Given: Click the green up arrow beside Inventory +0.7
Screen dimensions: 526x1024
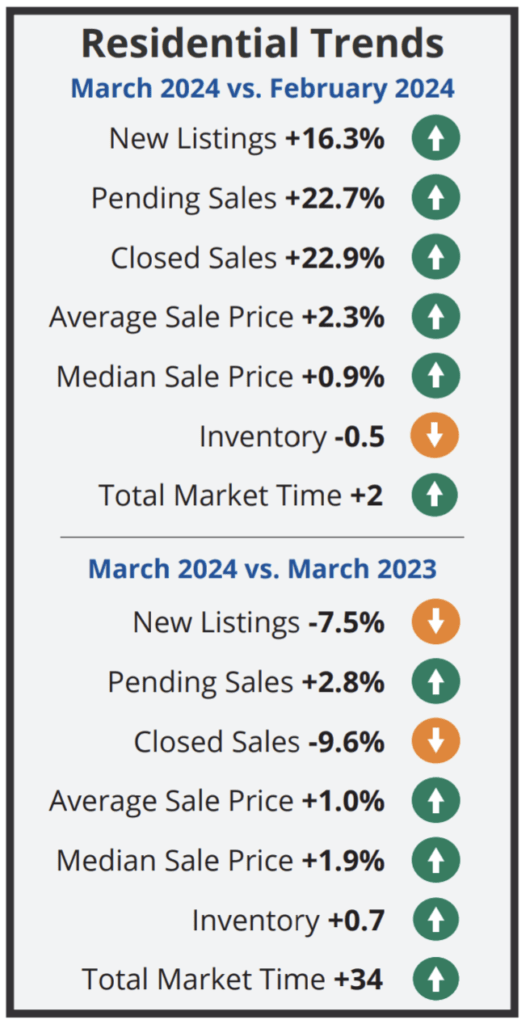Looking at the screenshot, I should coord(436,920).
